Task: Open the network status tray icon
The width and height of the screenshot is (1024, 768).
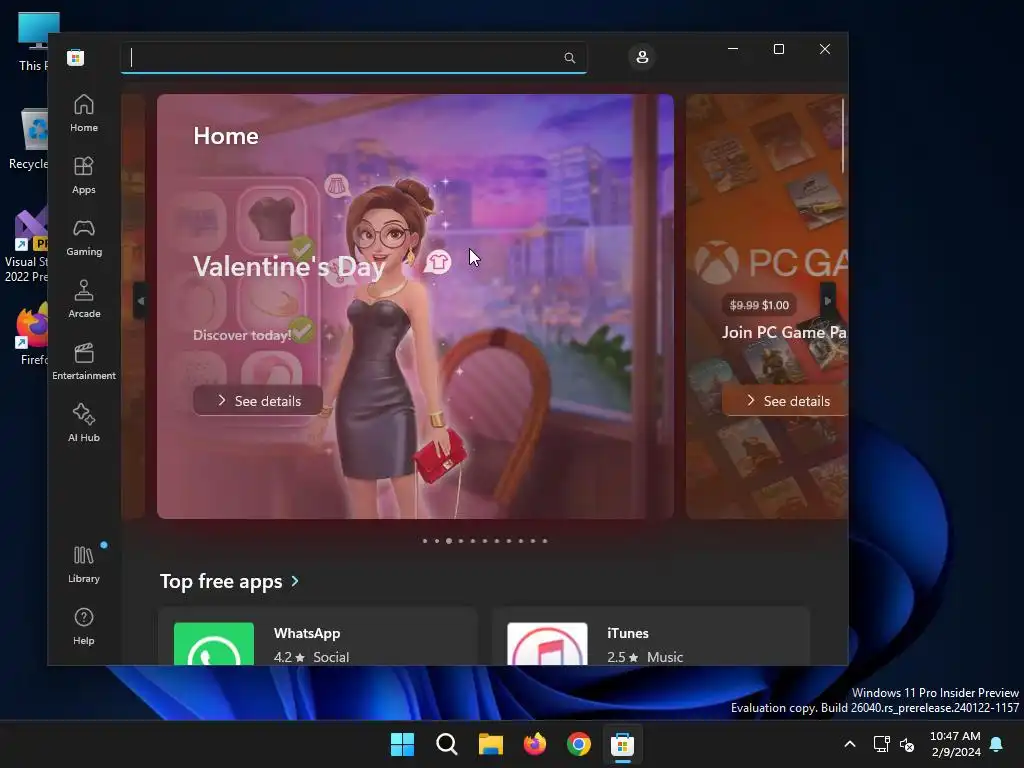Action: (x=881, y=744)
